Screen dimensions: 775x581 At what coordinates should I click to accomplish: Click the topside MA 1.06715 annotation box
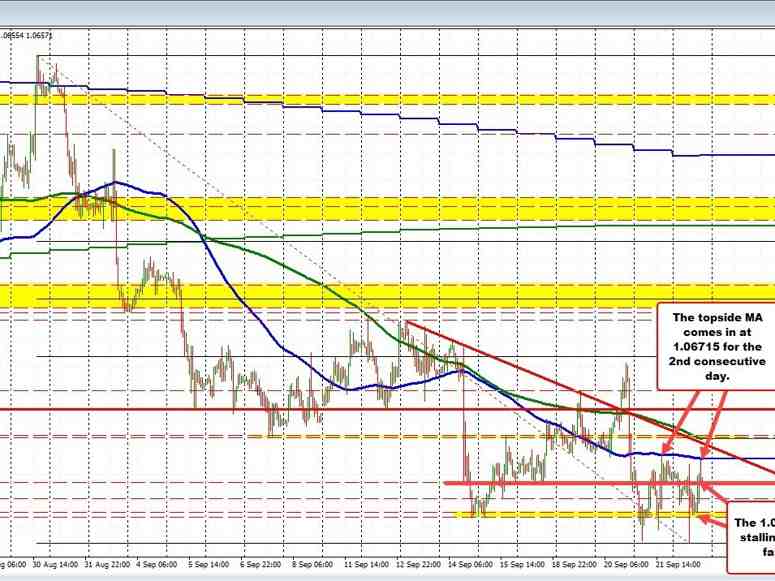(x=717, y=347)
